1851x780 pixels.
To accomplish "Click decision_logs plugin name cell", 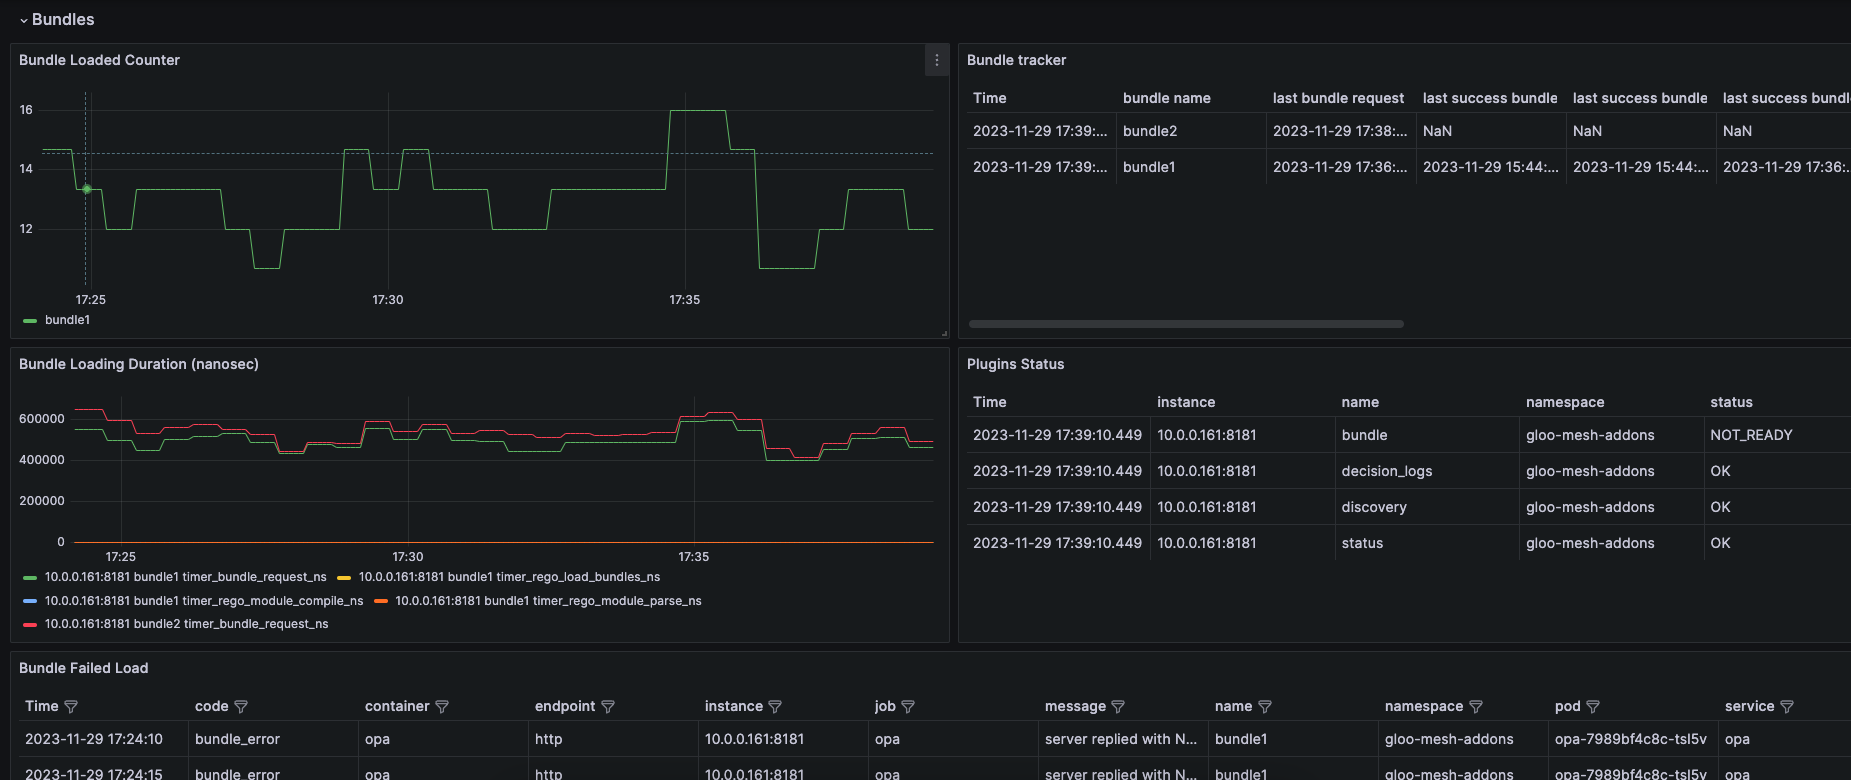I will pyautogui.click(x=1427, y=471).
